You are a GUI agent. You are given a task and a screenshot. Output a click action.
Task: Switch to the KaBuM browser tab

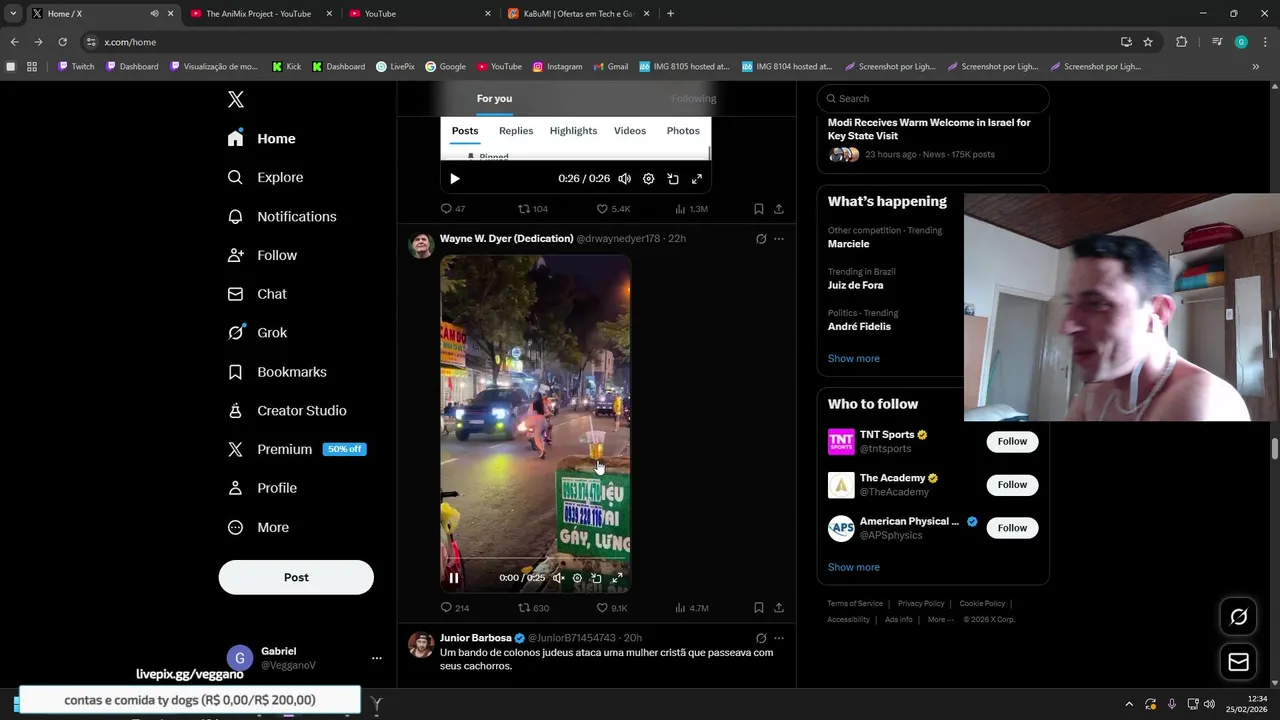[579, 14]
